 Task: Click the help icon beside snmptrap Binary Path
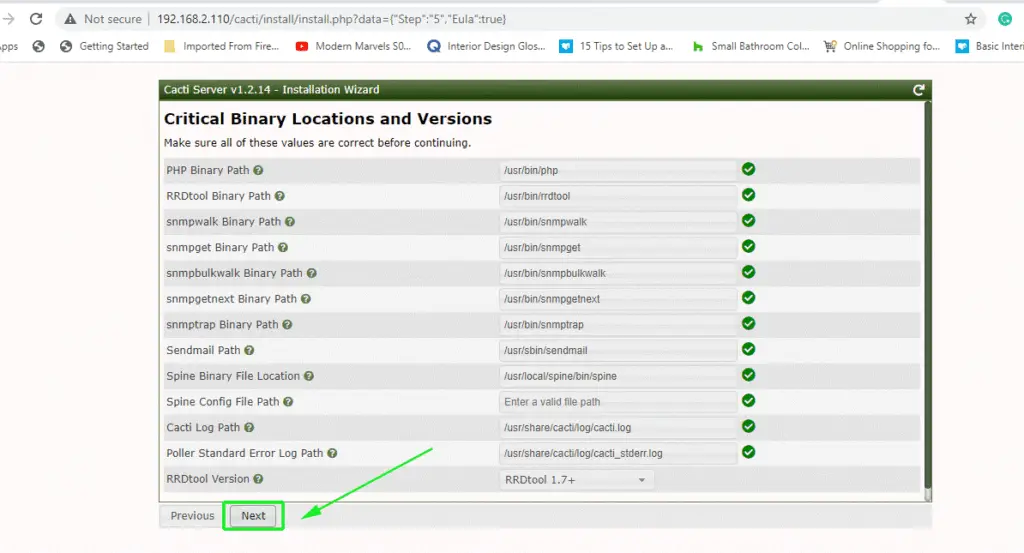[287, 324]
